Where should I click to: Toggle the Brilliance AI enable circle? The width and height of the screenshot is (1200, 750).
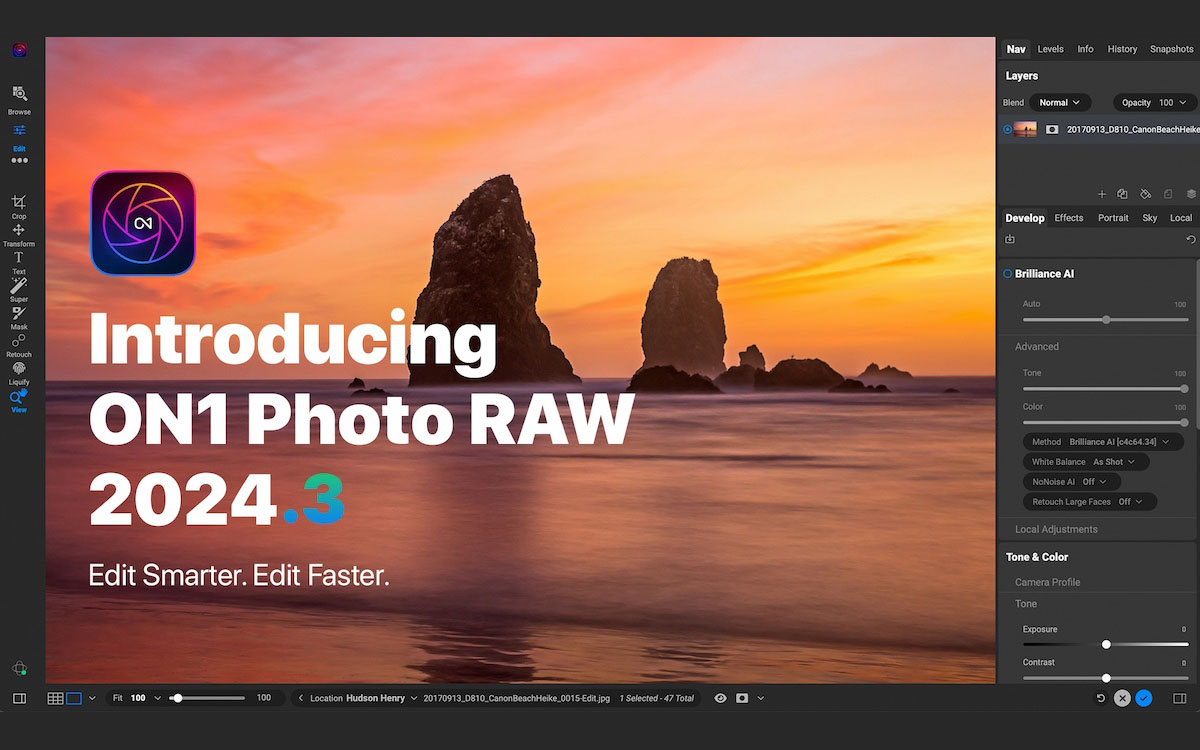1008,273
